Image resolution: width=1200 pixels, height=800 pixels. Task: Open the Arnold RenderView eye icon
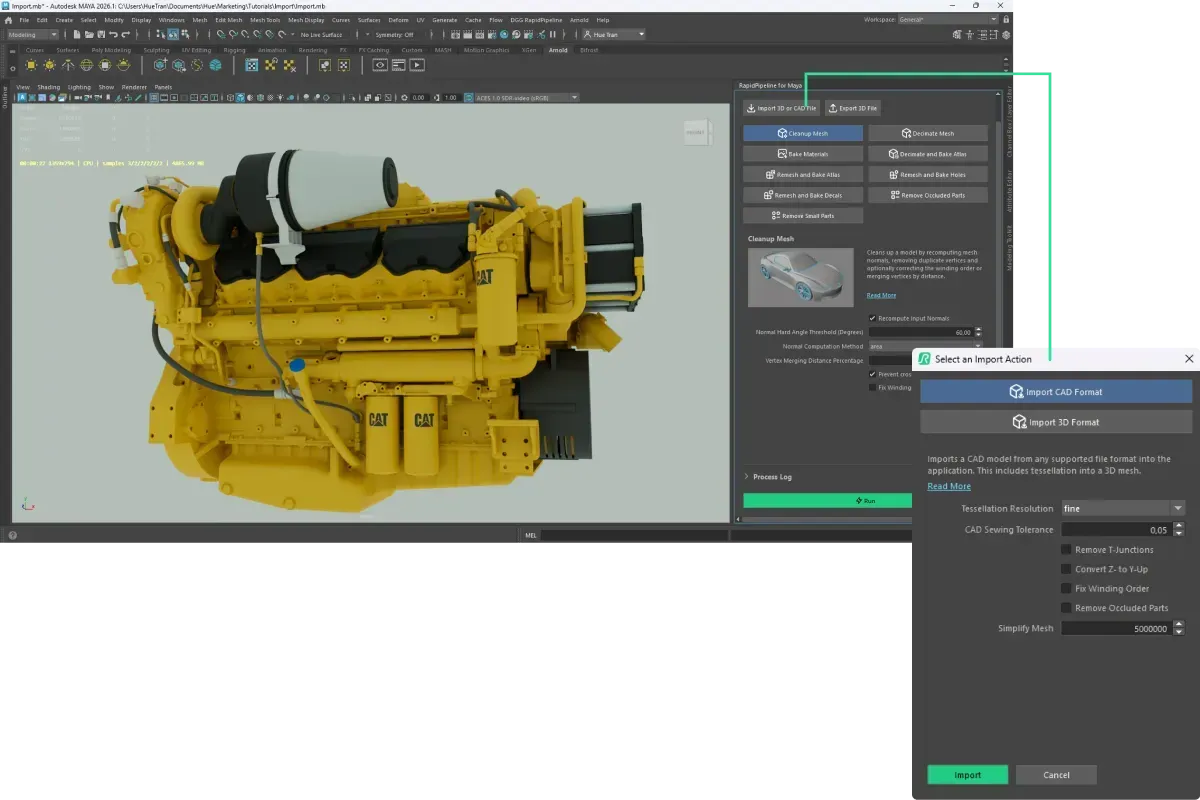tap(380, 65)
